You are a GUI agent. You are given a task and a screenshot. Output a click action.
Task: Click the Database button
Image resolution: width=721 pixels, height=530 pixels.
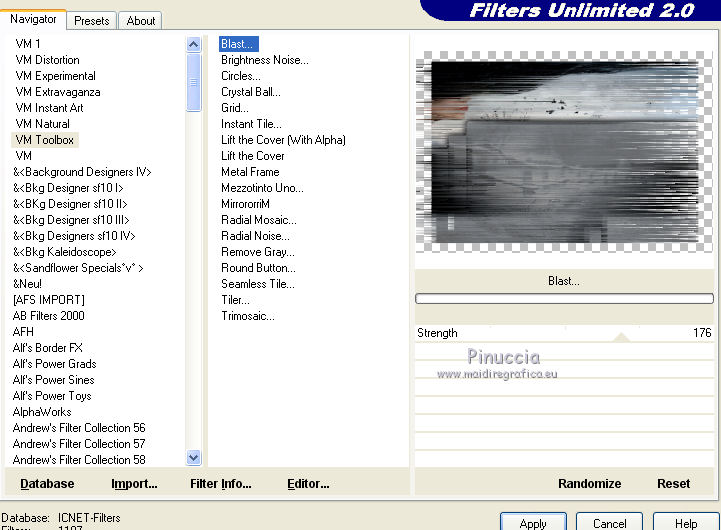(47, 484)
